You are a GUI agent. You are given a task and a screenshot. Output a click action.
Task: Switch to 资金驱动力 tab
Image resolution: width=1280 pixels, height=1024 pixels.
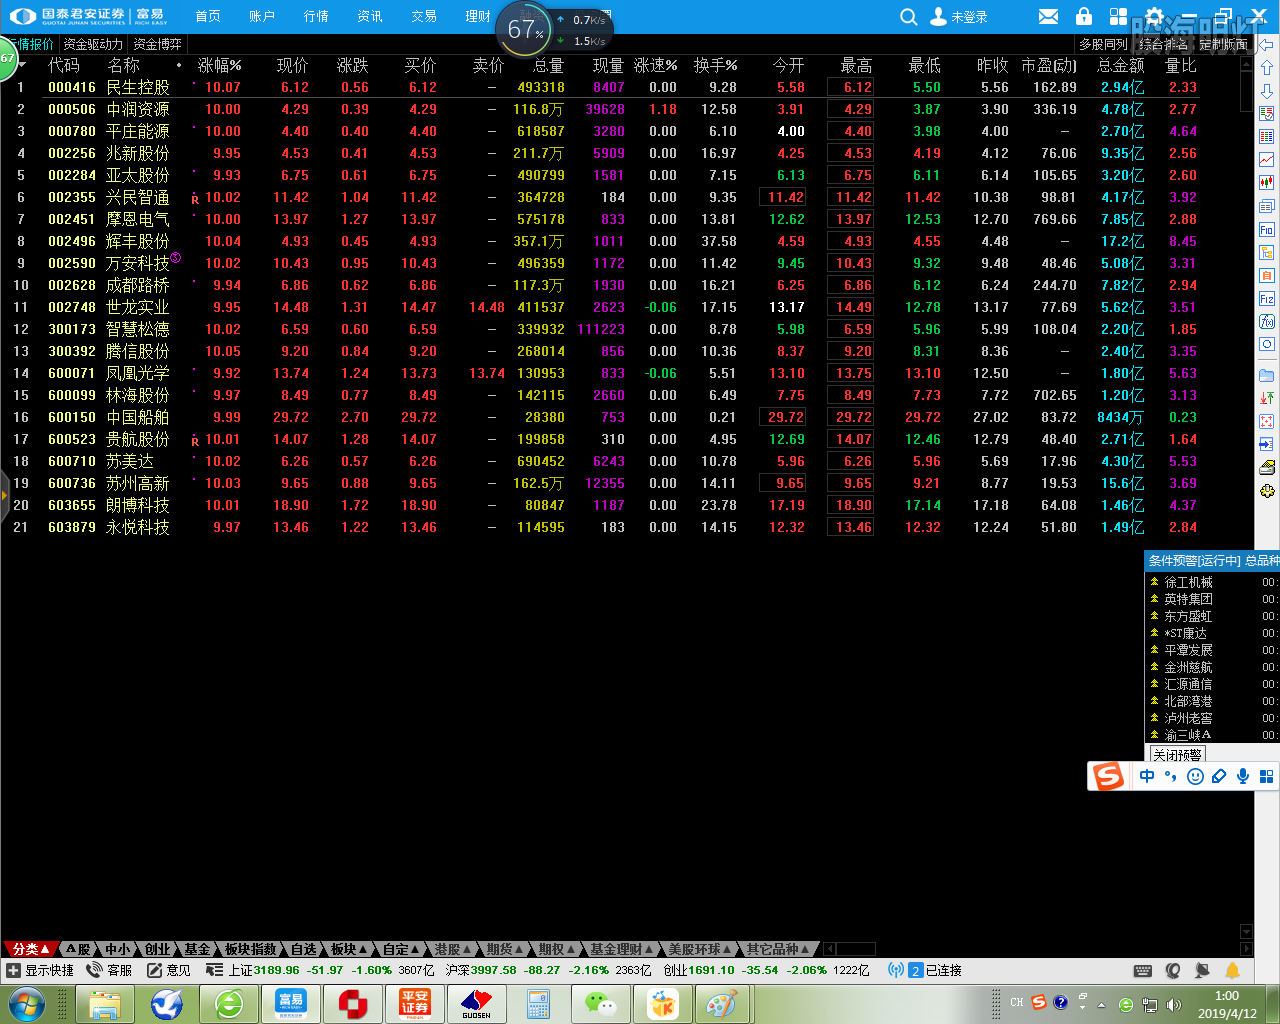coord(93,44)
